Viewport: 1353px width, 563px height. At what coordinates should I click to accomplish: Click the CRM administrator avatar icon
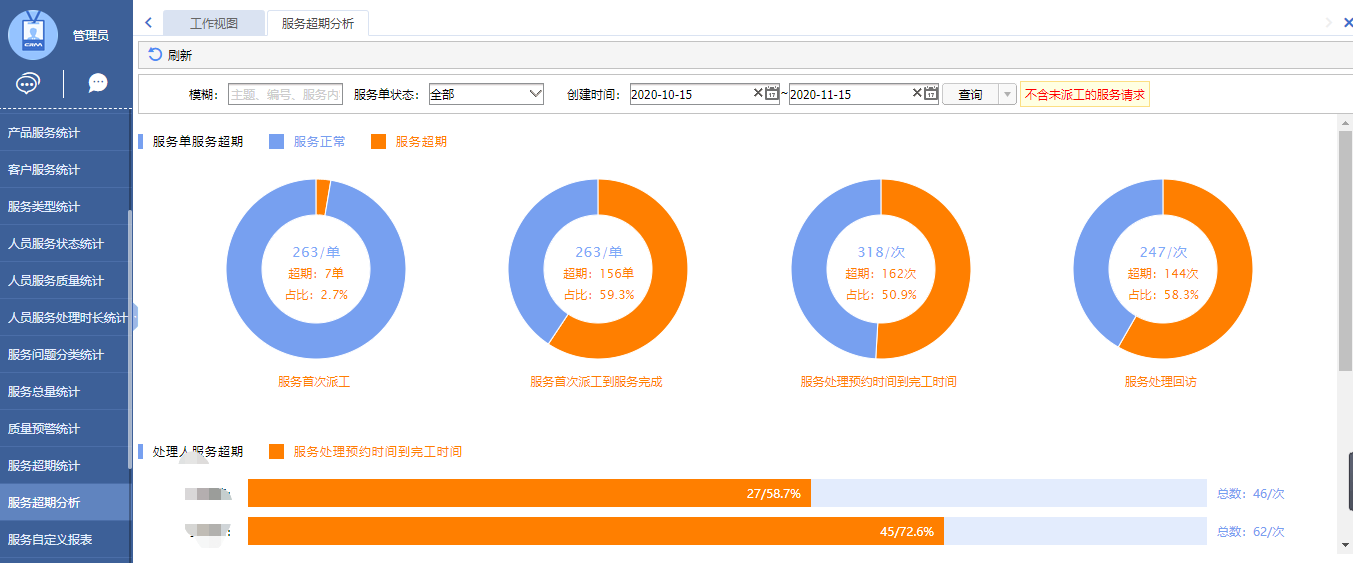click(x=33, y=35)
